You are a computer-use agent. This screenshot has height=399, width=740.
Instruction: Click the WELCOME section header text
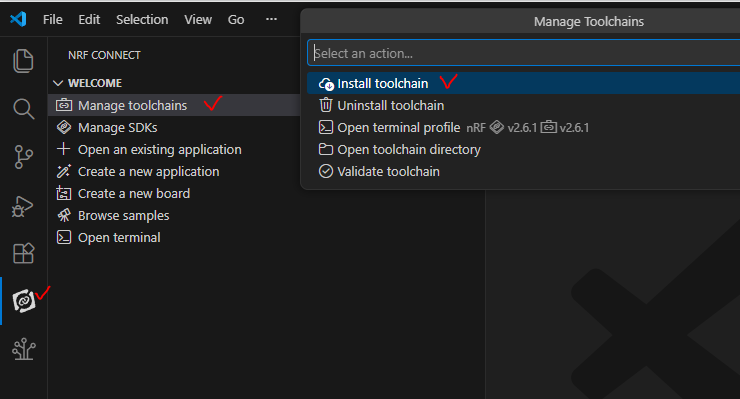95,83
